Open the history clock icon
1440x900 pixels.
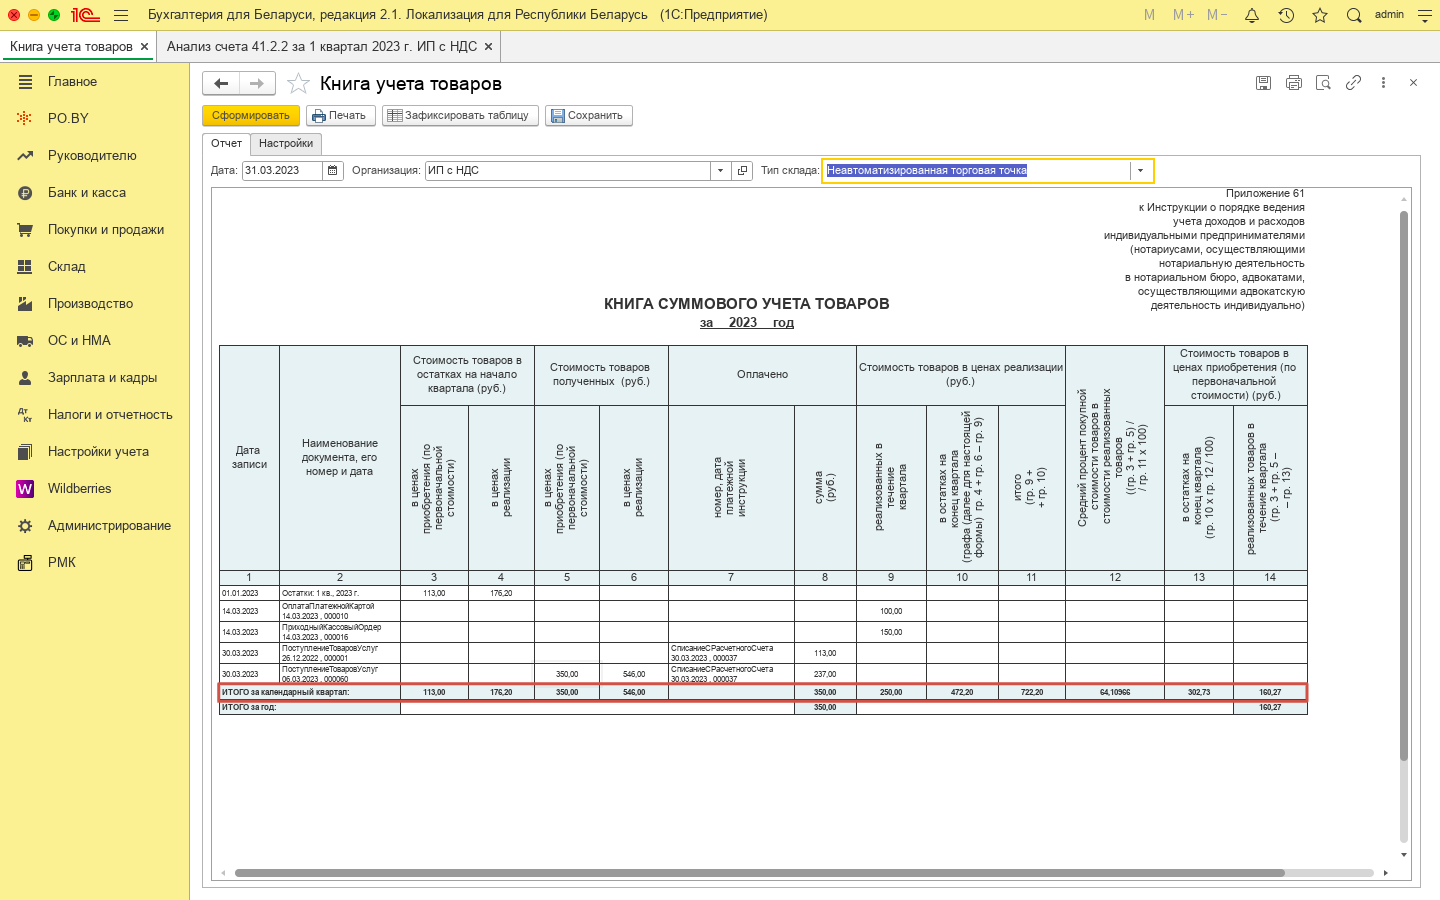[1286, 15]
